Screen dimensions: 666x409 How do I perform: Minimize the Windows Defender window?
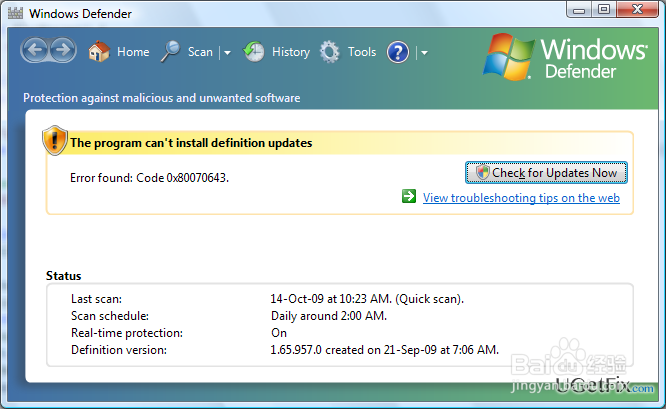[579, 10]
